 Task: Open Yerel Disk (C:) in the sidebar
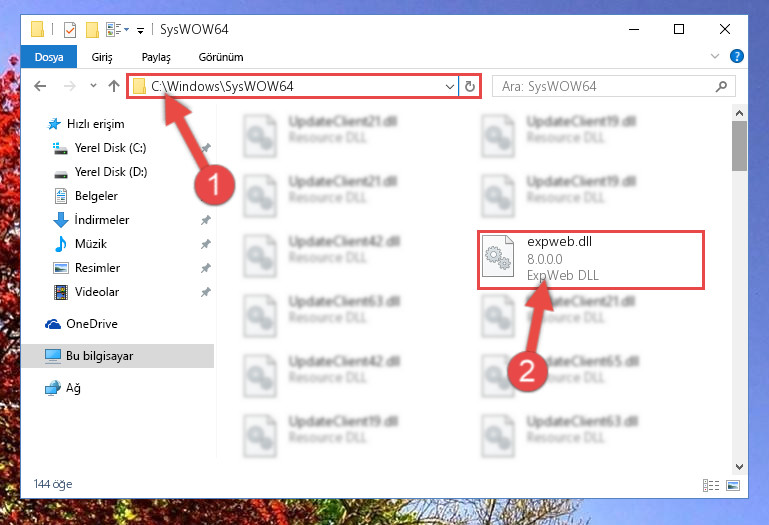click(x=110, y=148)
